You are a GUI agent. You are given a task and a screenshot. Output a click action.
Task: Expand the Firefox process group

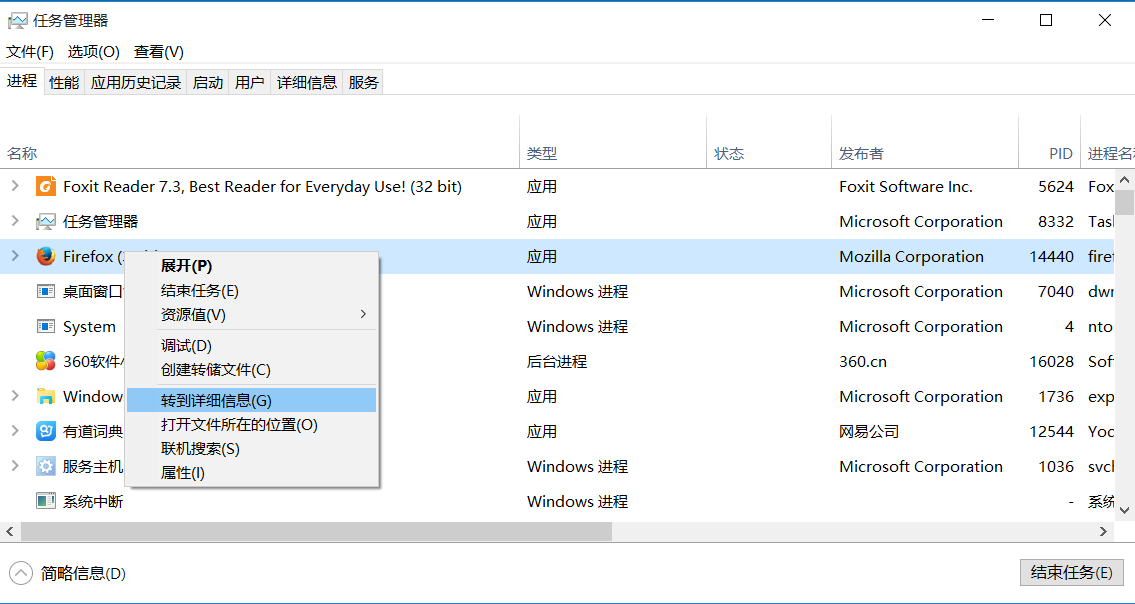(14, 256)
